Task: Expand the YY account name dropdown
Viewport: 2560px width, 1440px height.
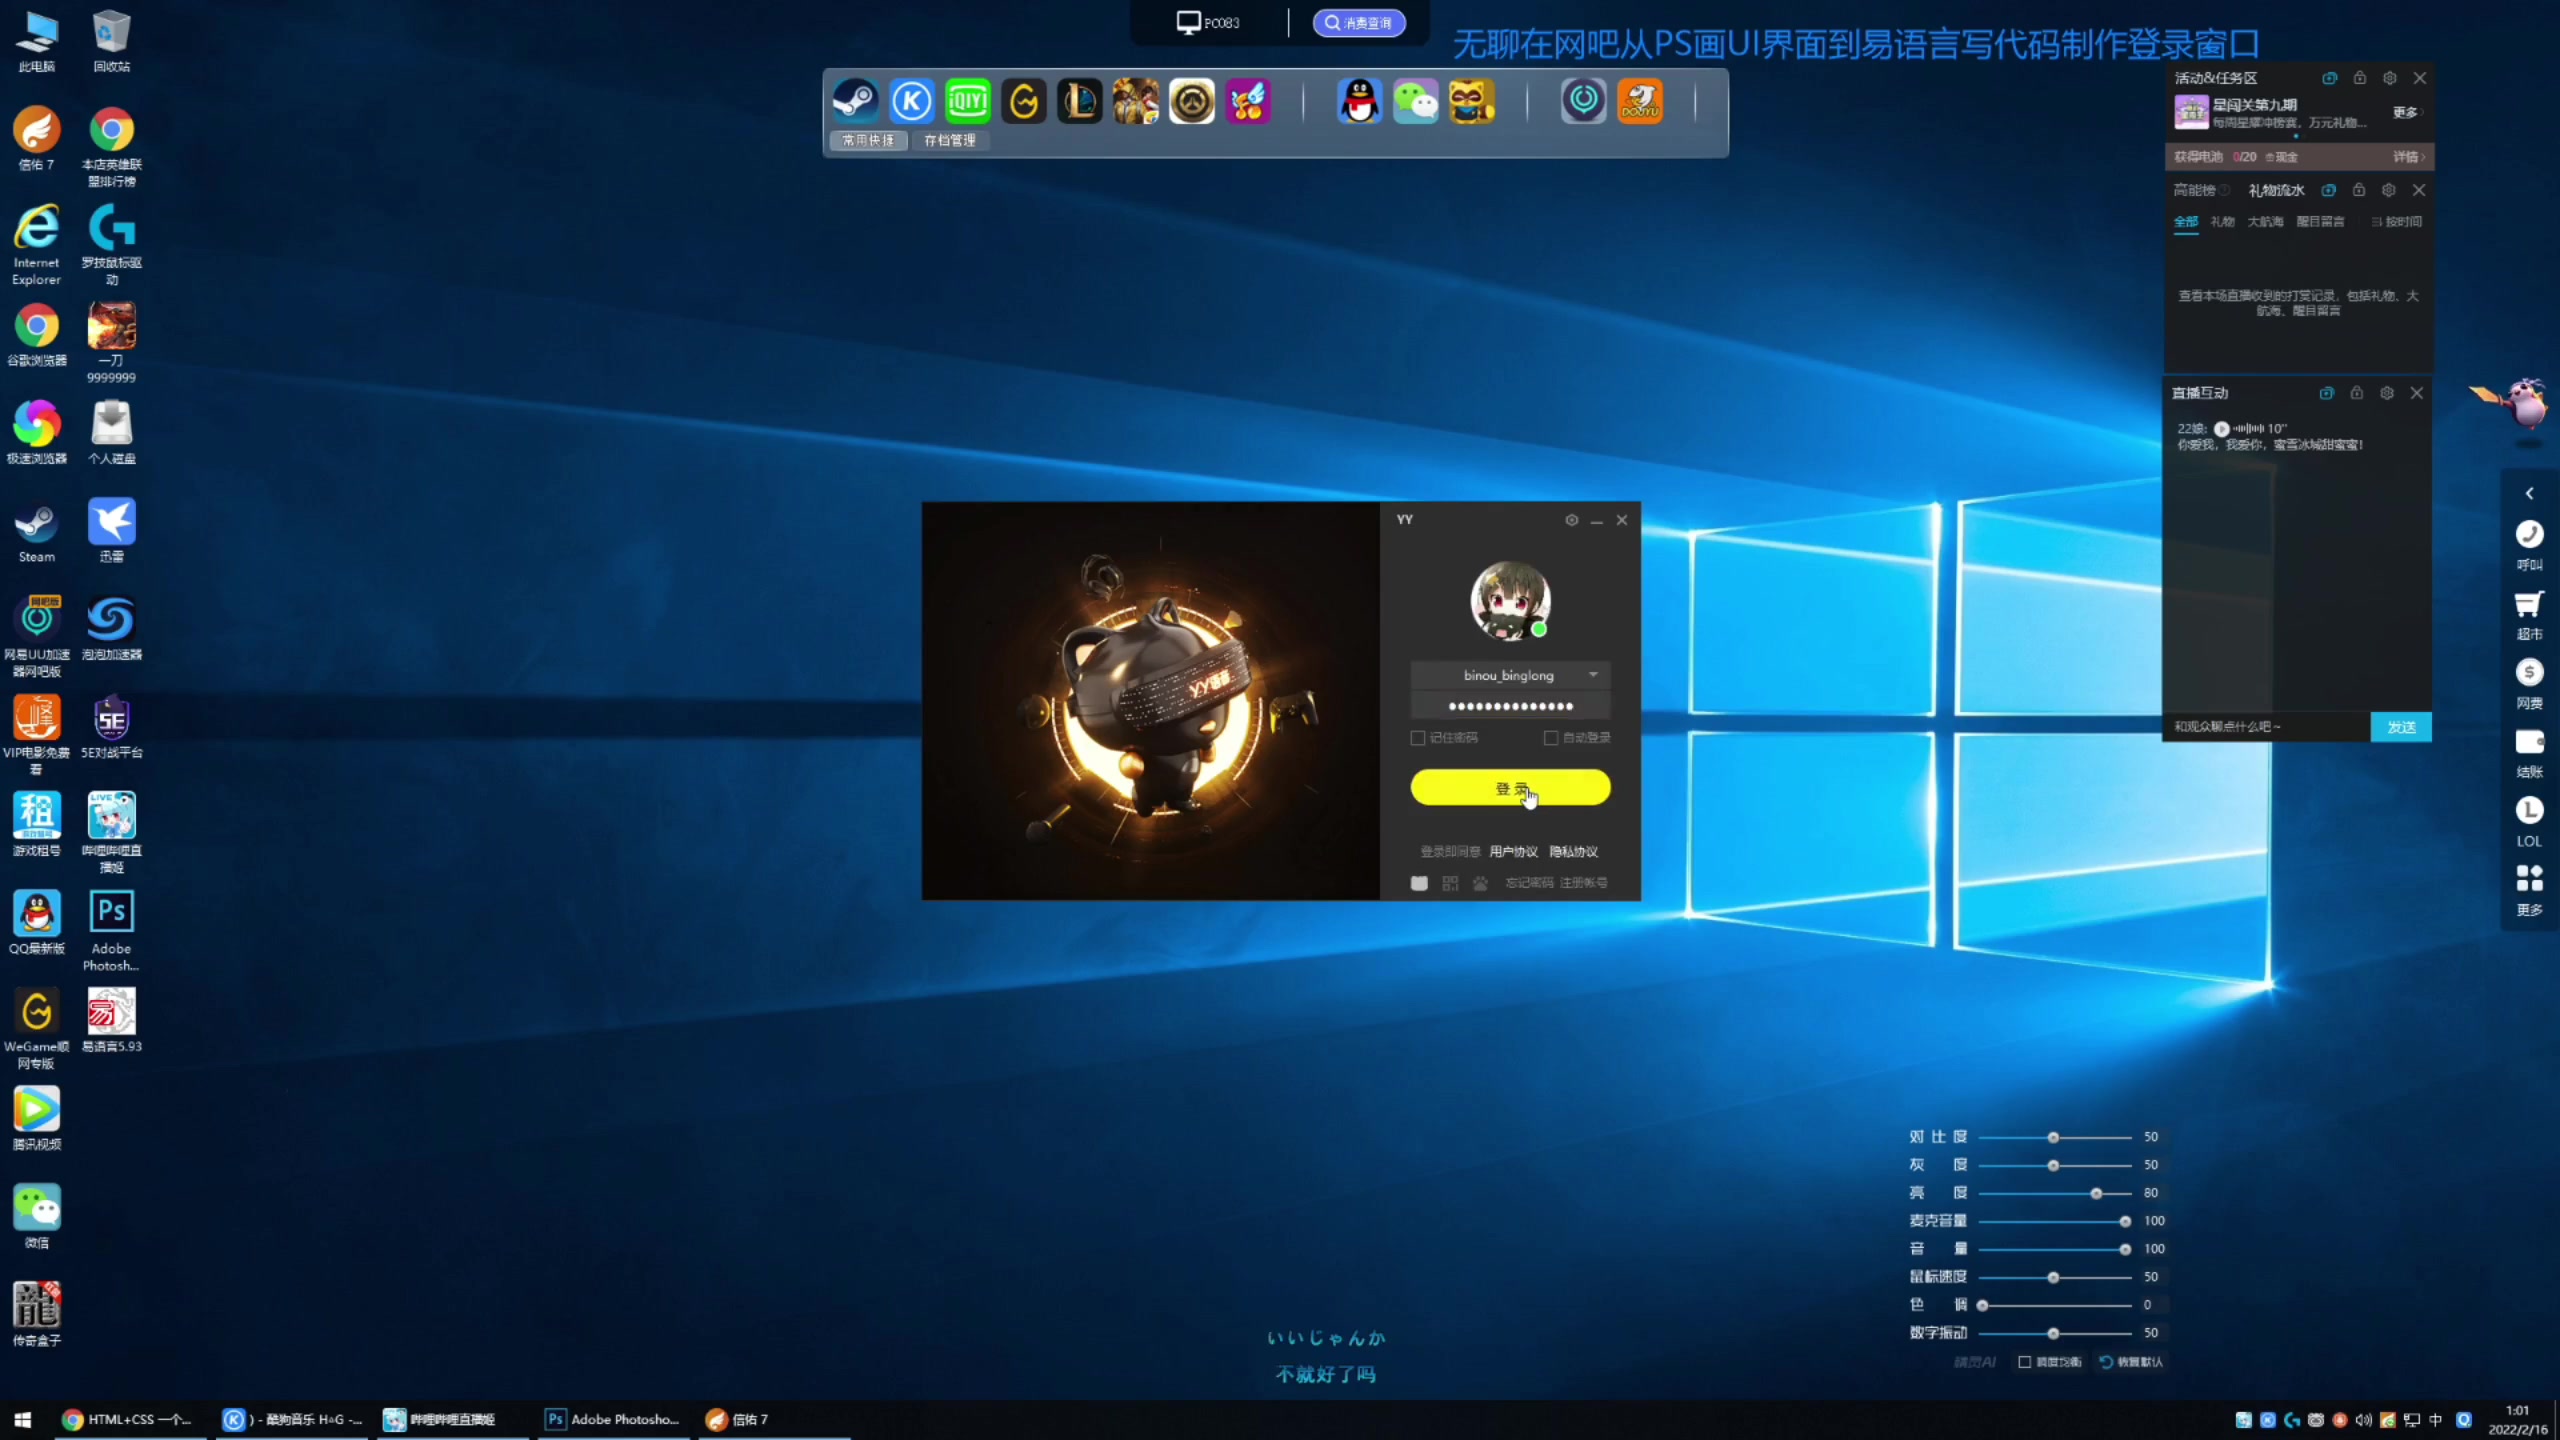Action: [x=1593, y=675]
